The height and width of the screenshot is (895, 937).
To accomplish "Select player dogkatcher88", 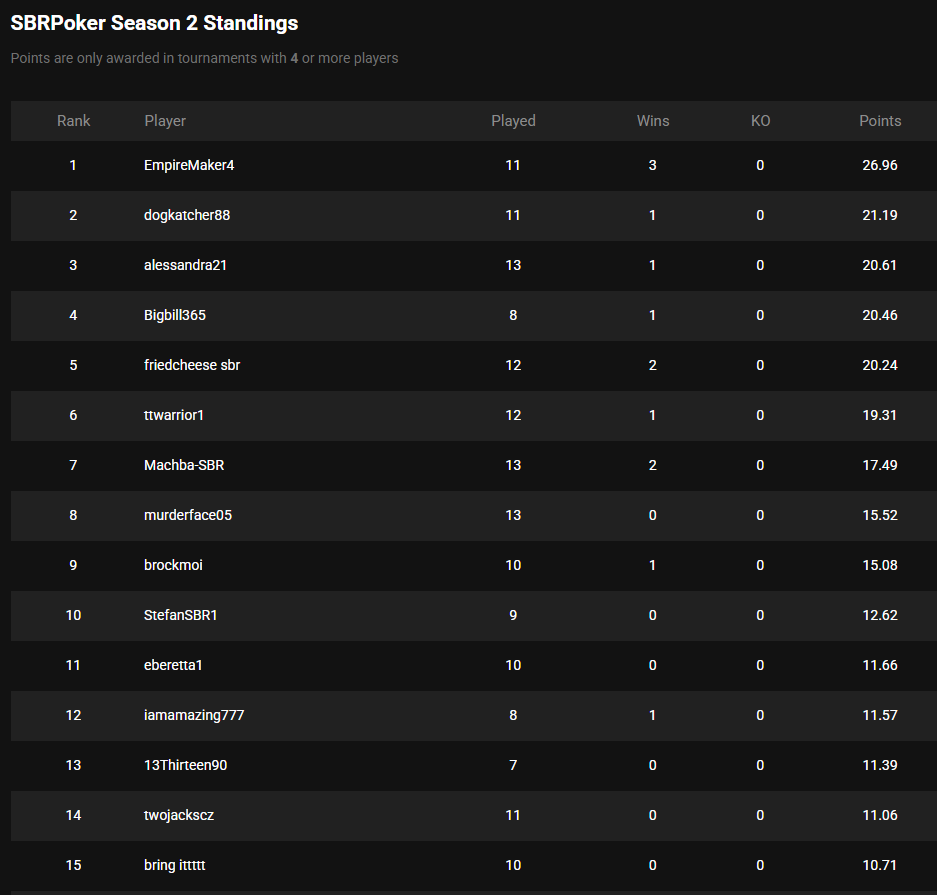I will (x=187, y=215).
